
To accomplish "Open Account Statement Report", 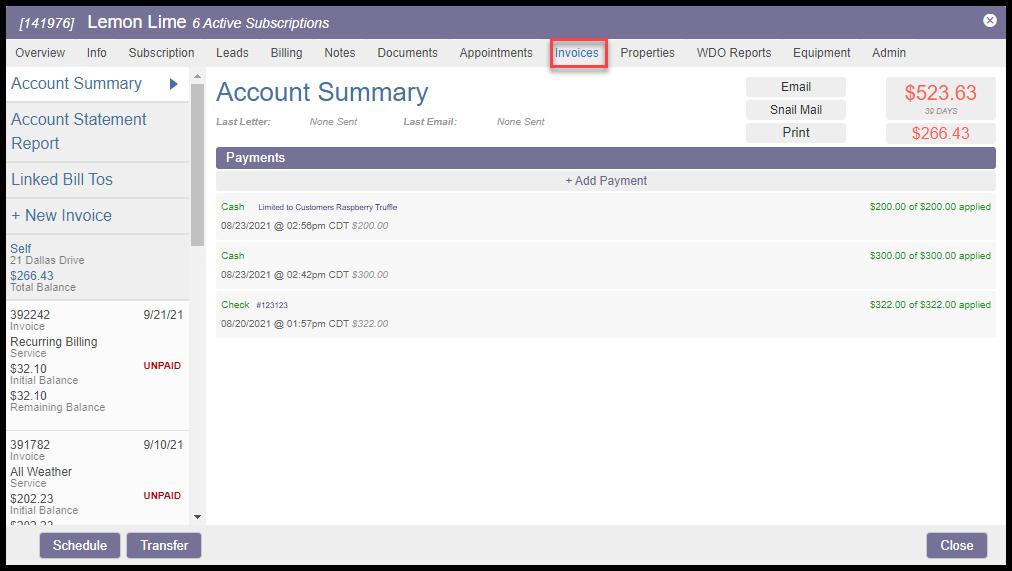I will (79, 131).
